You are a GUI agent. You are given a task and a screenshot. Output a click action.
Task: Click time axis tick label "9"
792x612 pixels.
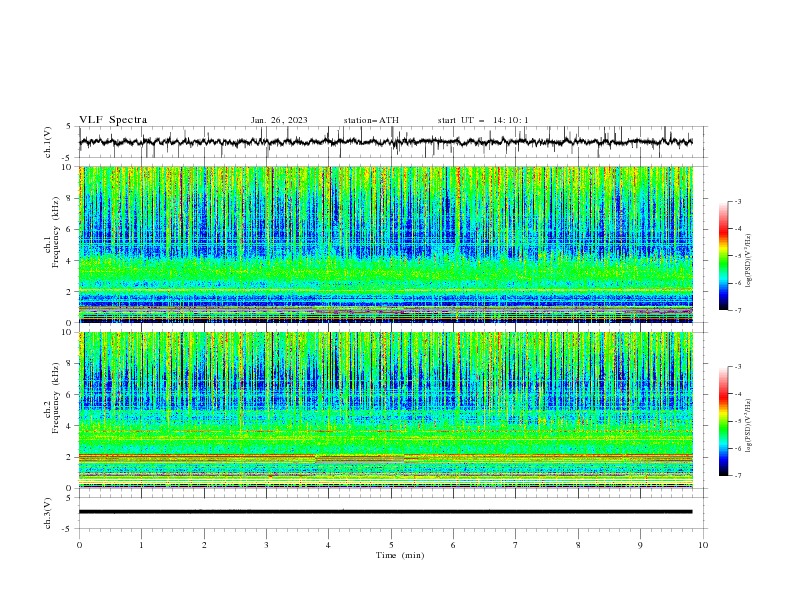click(640, 545)
